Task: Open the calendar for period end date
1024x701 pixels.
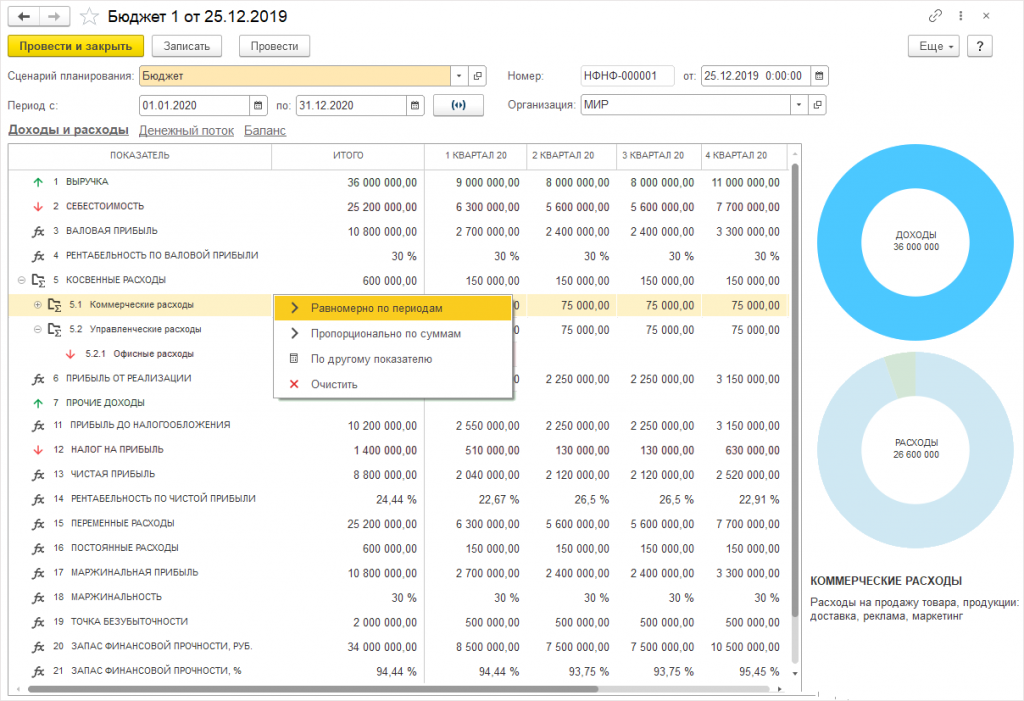Action: (415, 106)
